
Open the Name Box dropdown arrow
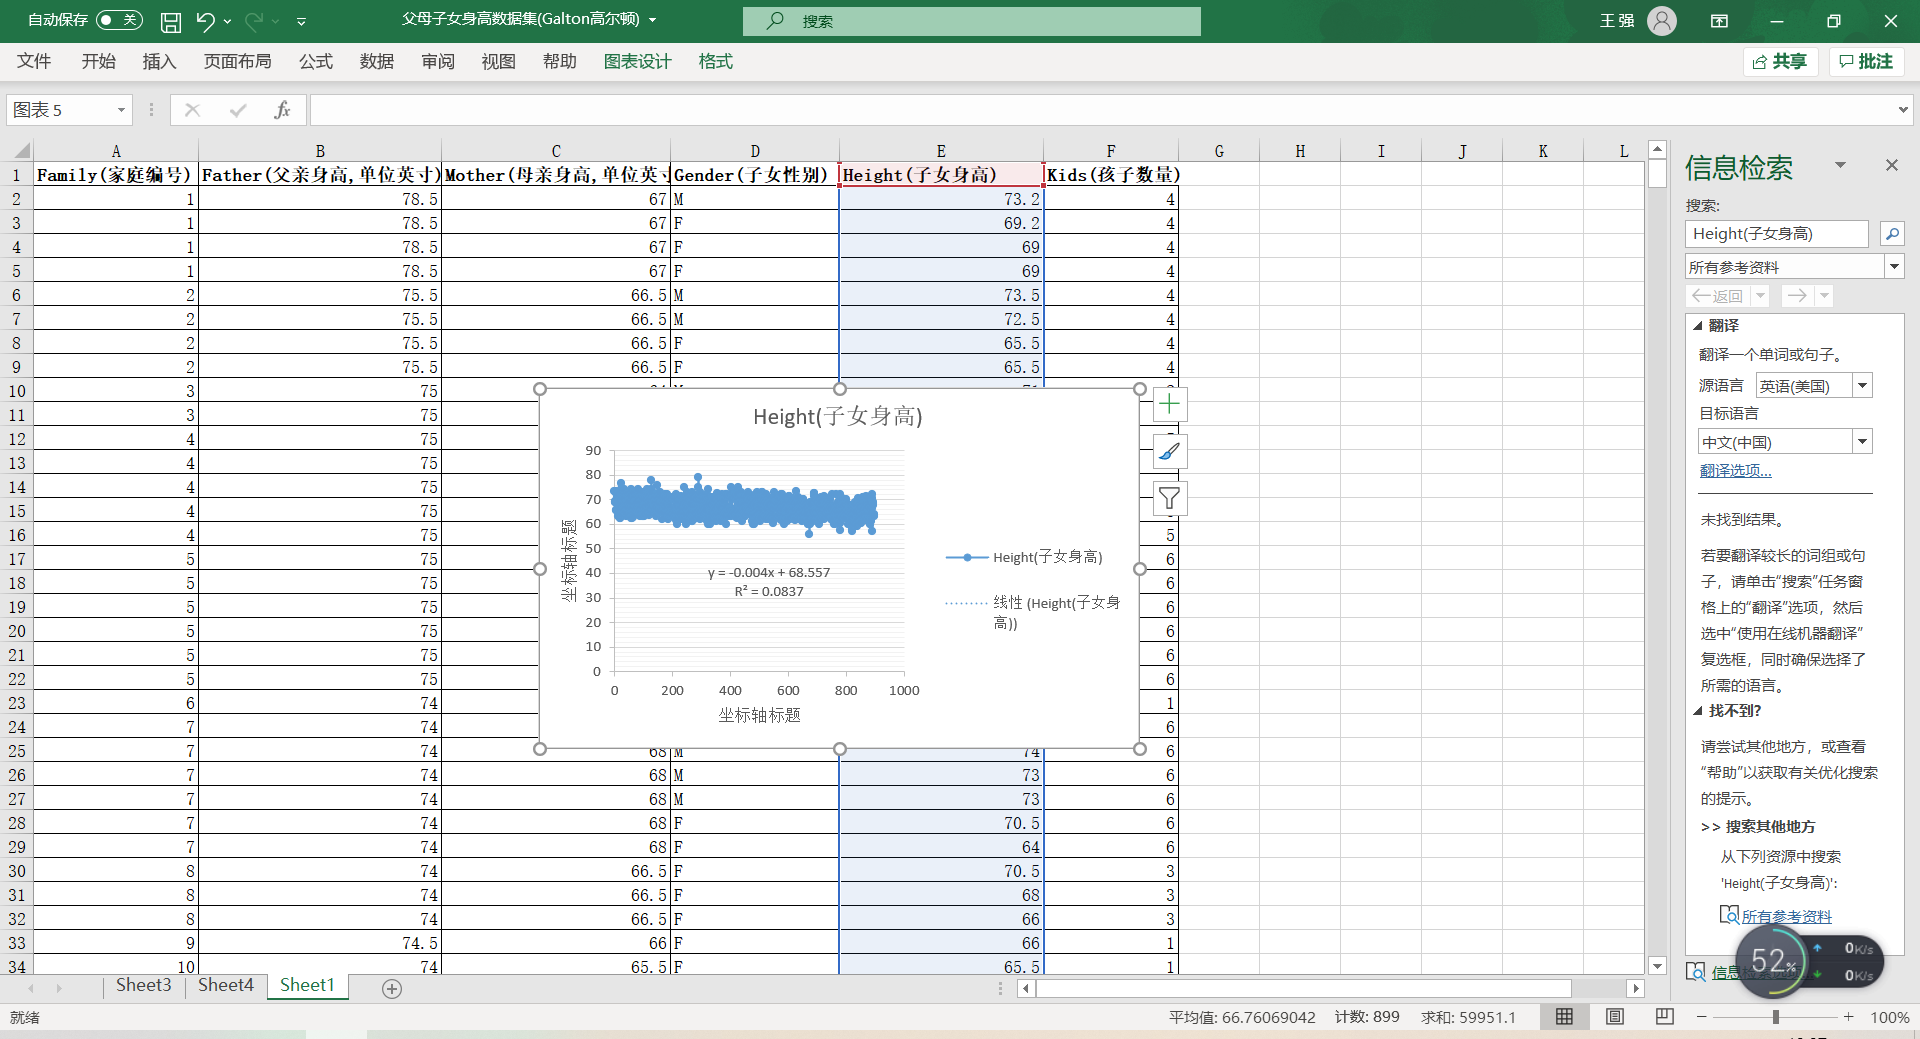click(x=121, y=110)
